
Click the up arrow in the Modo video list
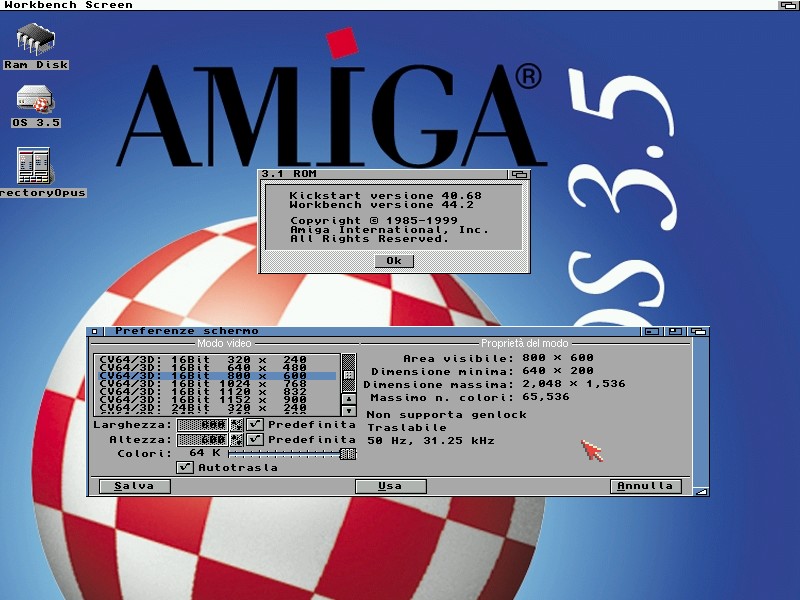point(348,398)
